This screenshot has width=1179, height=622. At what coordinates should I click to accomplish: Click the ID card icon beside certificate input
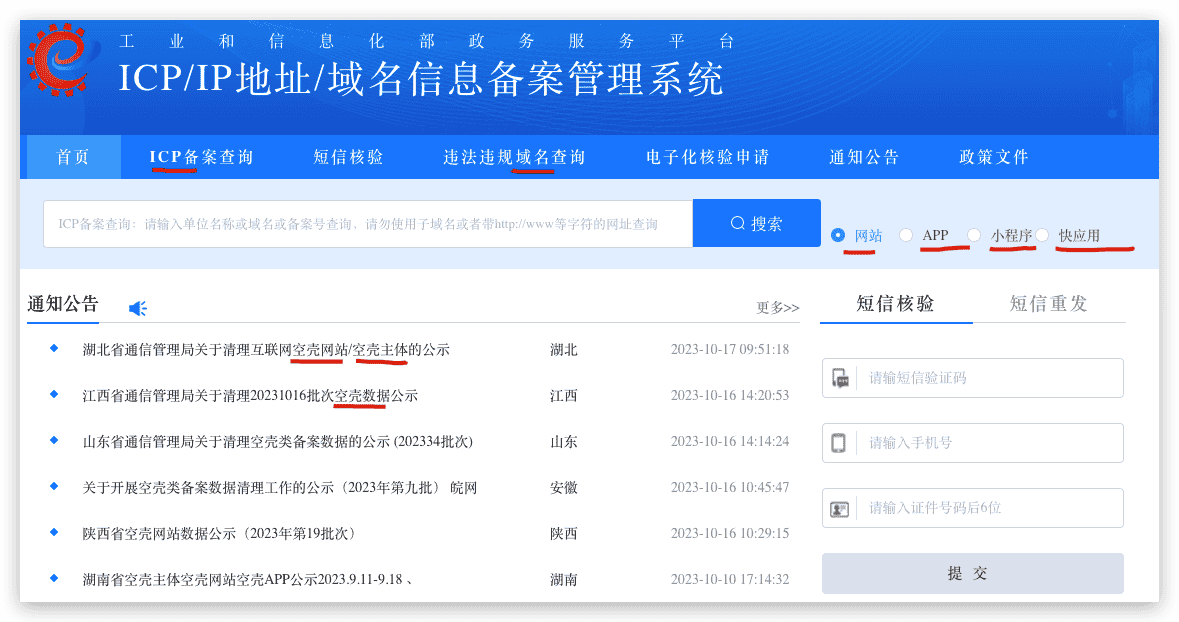tap(840, 508)
